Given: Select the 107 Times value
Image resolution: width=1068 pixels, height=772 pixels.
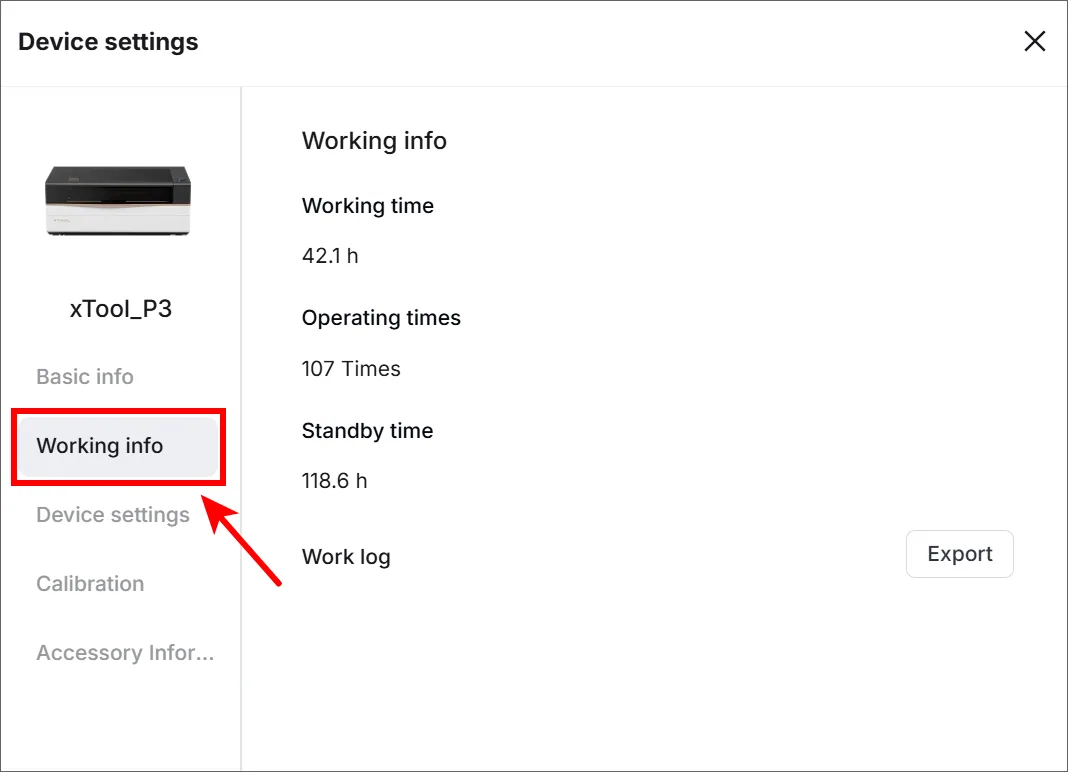Looking at the screenshot, I should click(x=351, y=369).
